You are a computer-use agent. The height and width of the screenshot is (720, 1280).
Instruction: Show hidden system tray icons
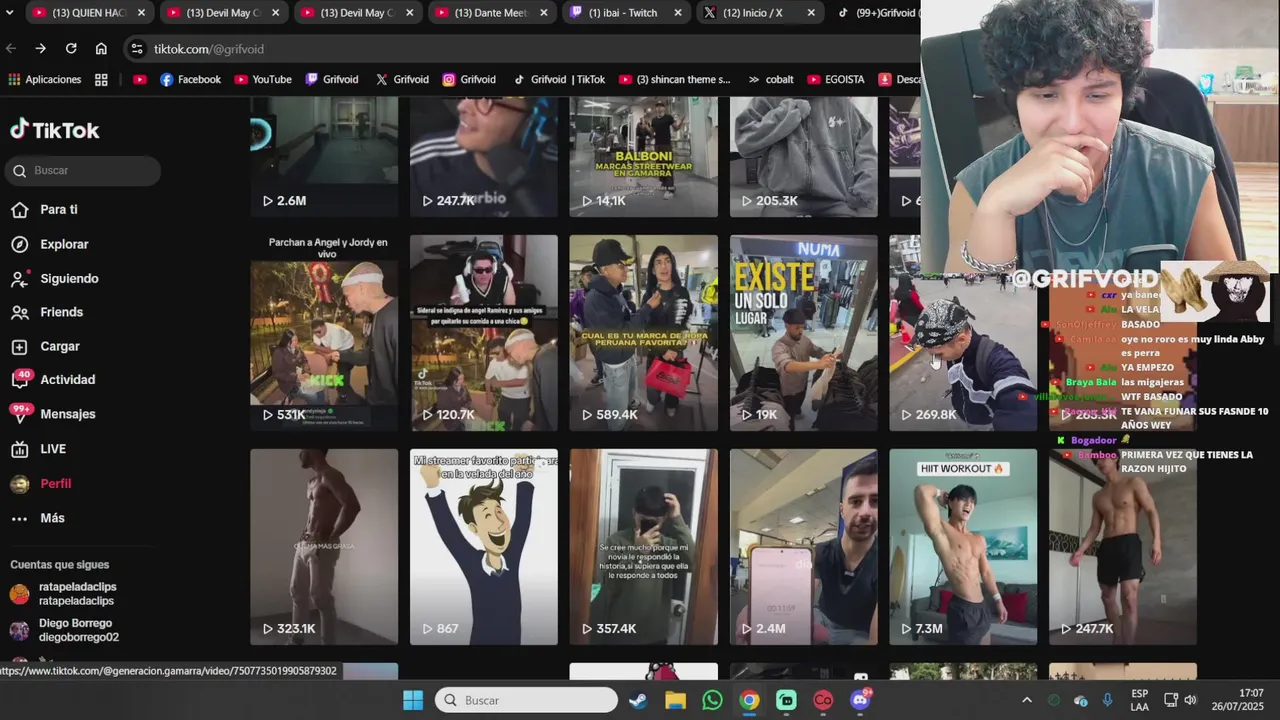coord(1026,700)
